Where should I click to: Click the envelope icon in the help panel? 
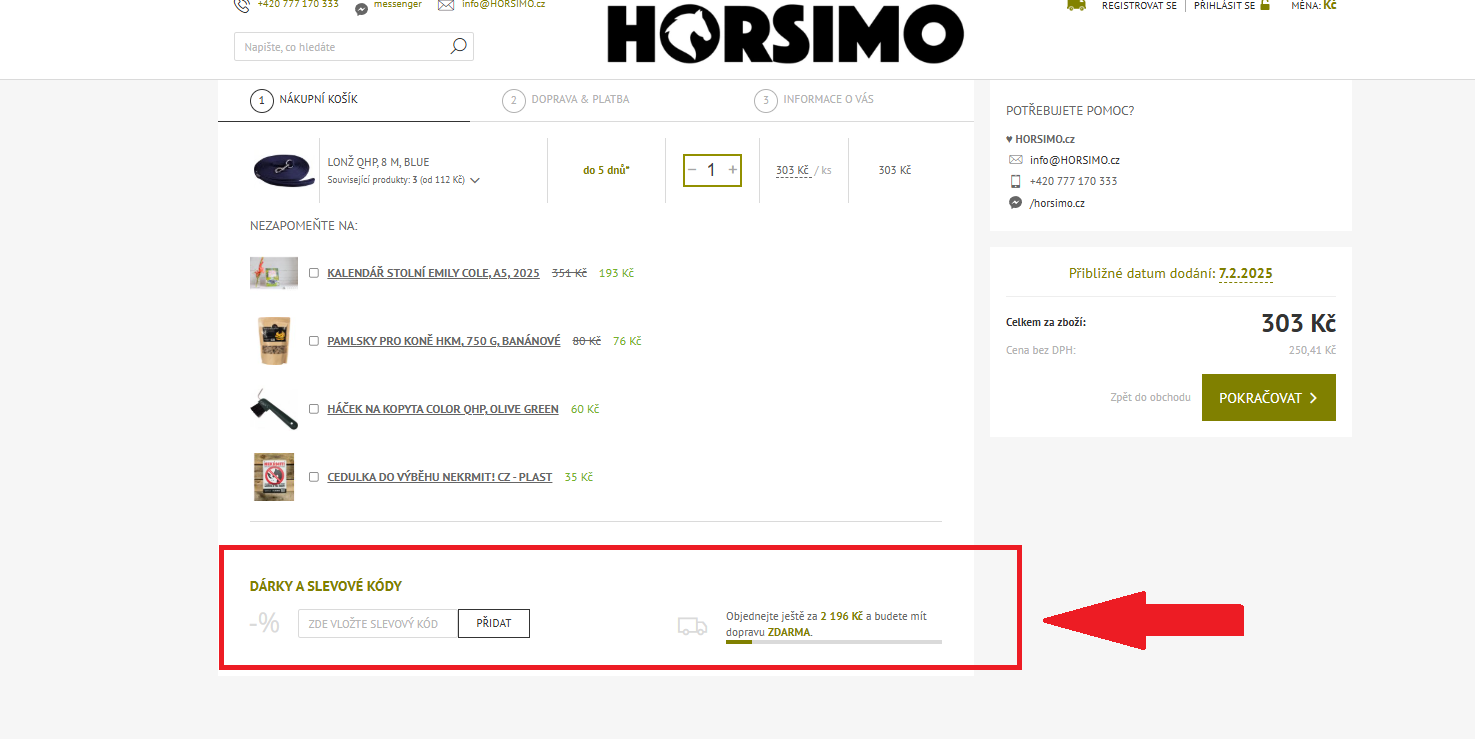pos(1016,160)
